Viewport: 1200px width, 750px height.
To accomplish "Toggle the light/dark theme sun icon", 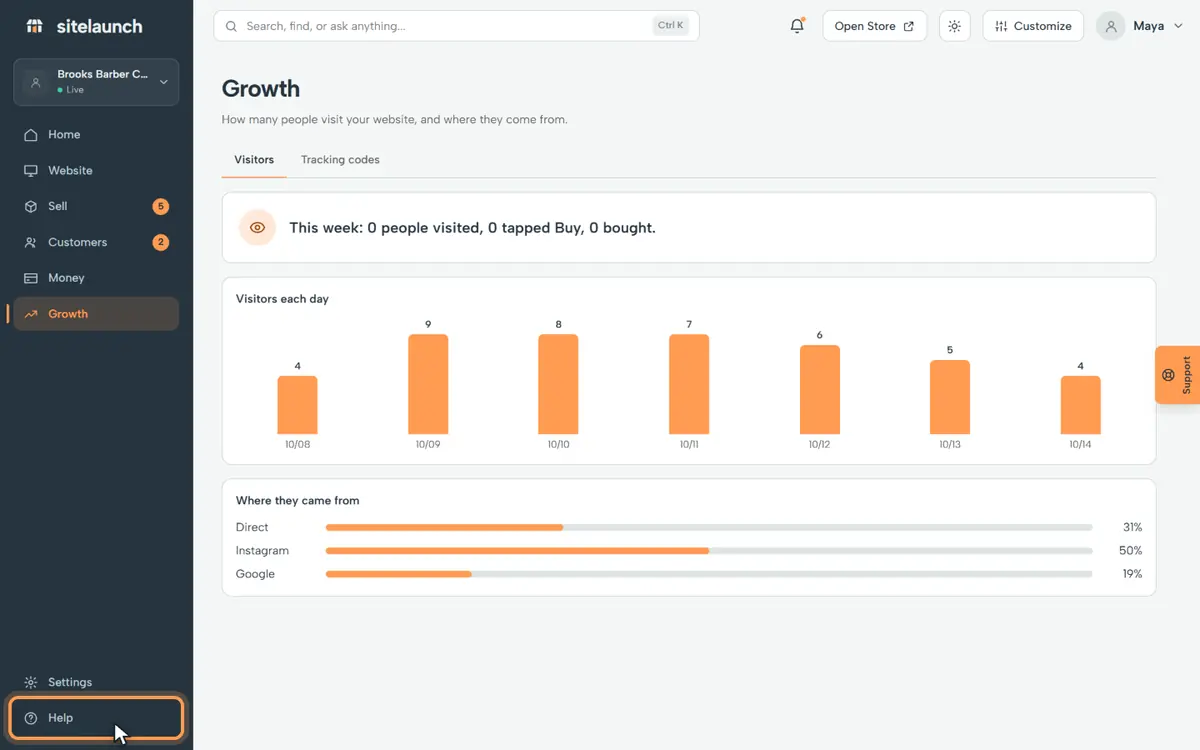I will tap(954, 26).
